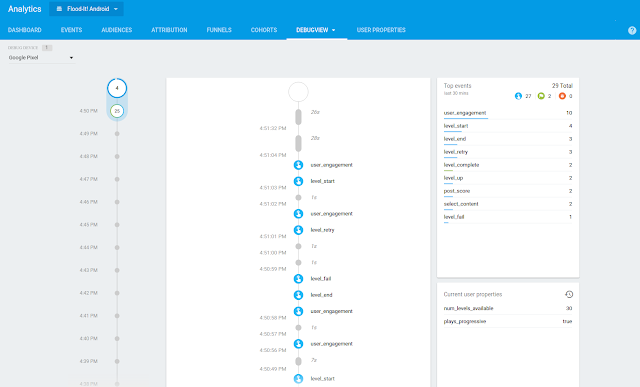
Task: Click green conversions flag icon showing 2
Action: click(x=541, y=96)
